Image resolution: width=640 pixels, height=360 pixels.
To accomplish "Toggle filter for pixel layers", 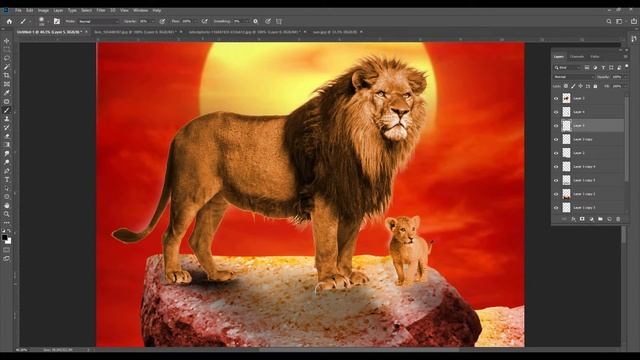I will tap(587, 67).
